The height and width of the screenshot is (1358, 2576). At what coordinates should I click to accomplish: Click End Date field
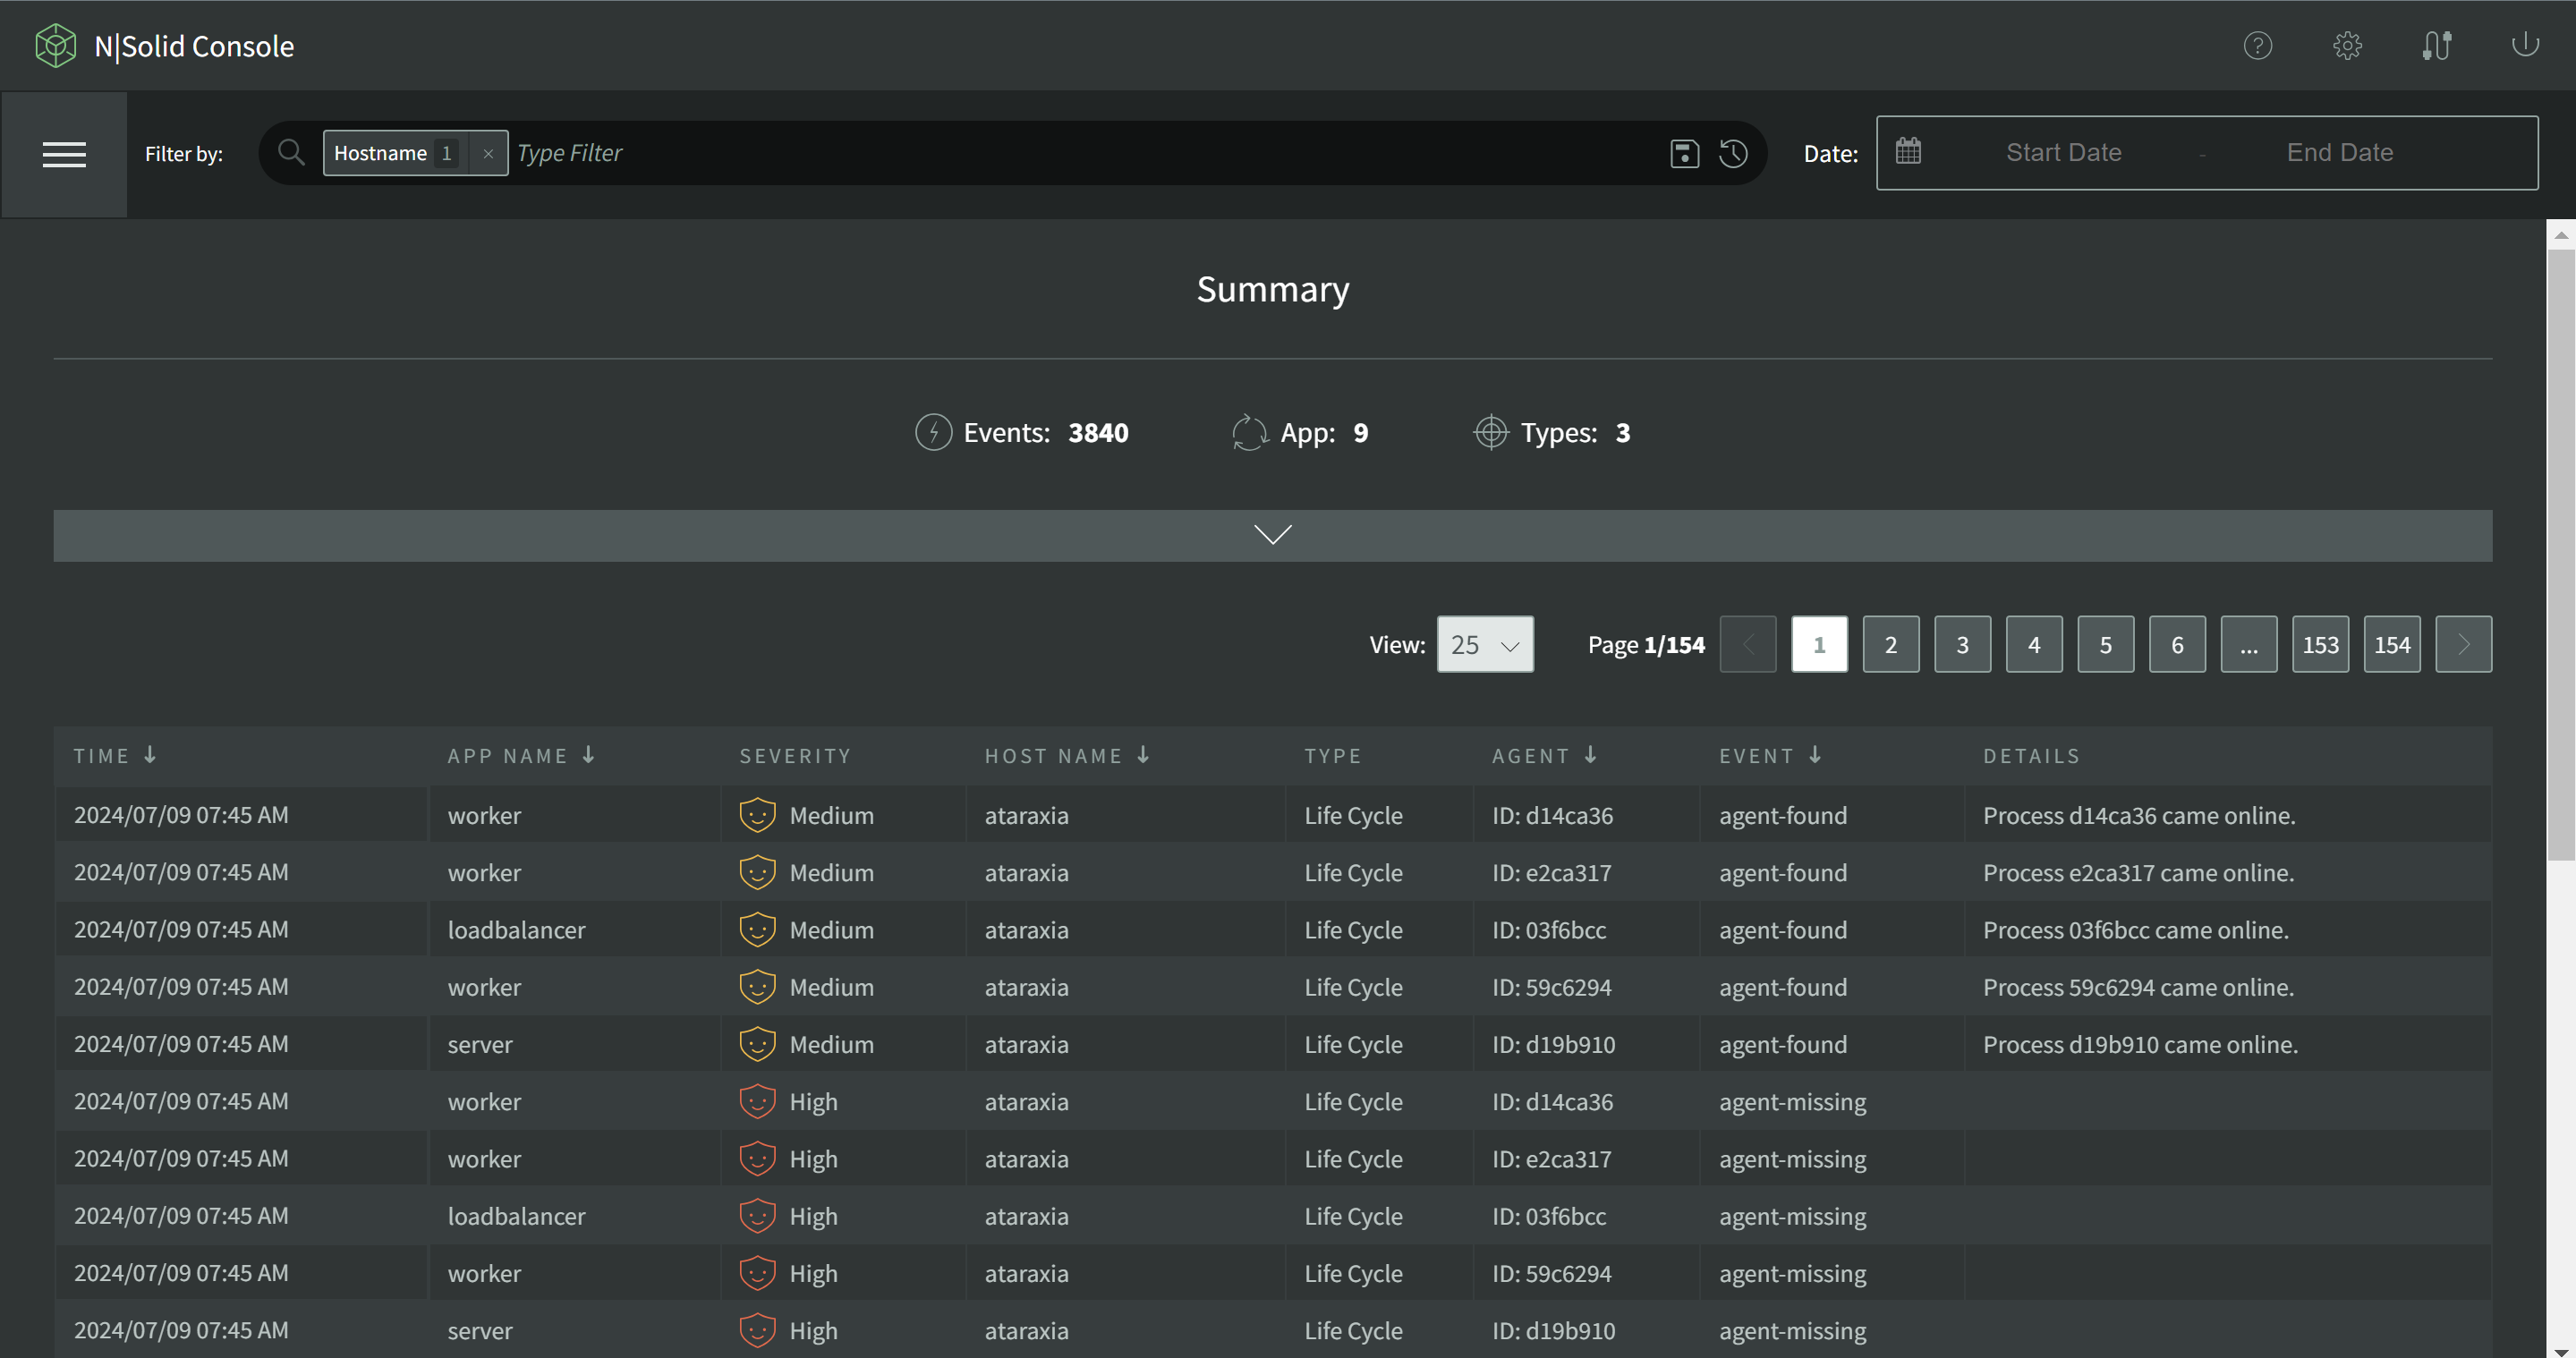pyautogui.click(x=2339, y=152)
